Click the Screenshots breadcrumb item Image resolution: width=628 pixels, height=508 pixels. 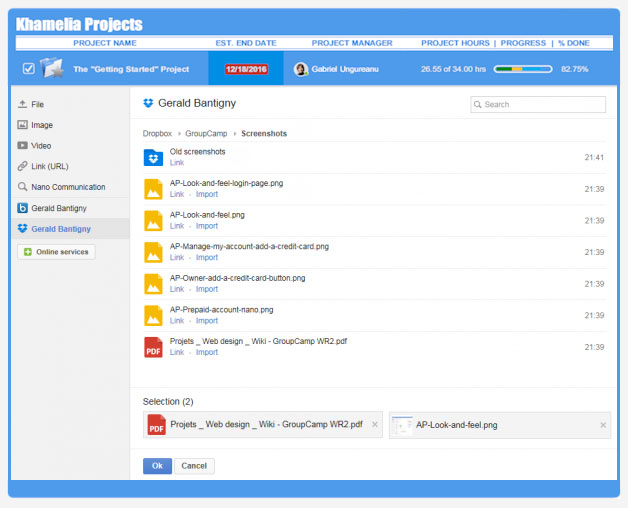pyautogui.click(x=264, y=133)
